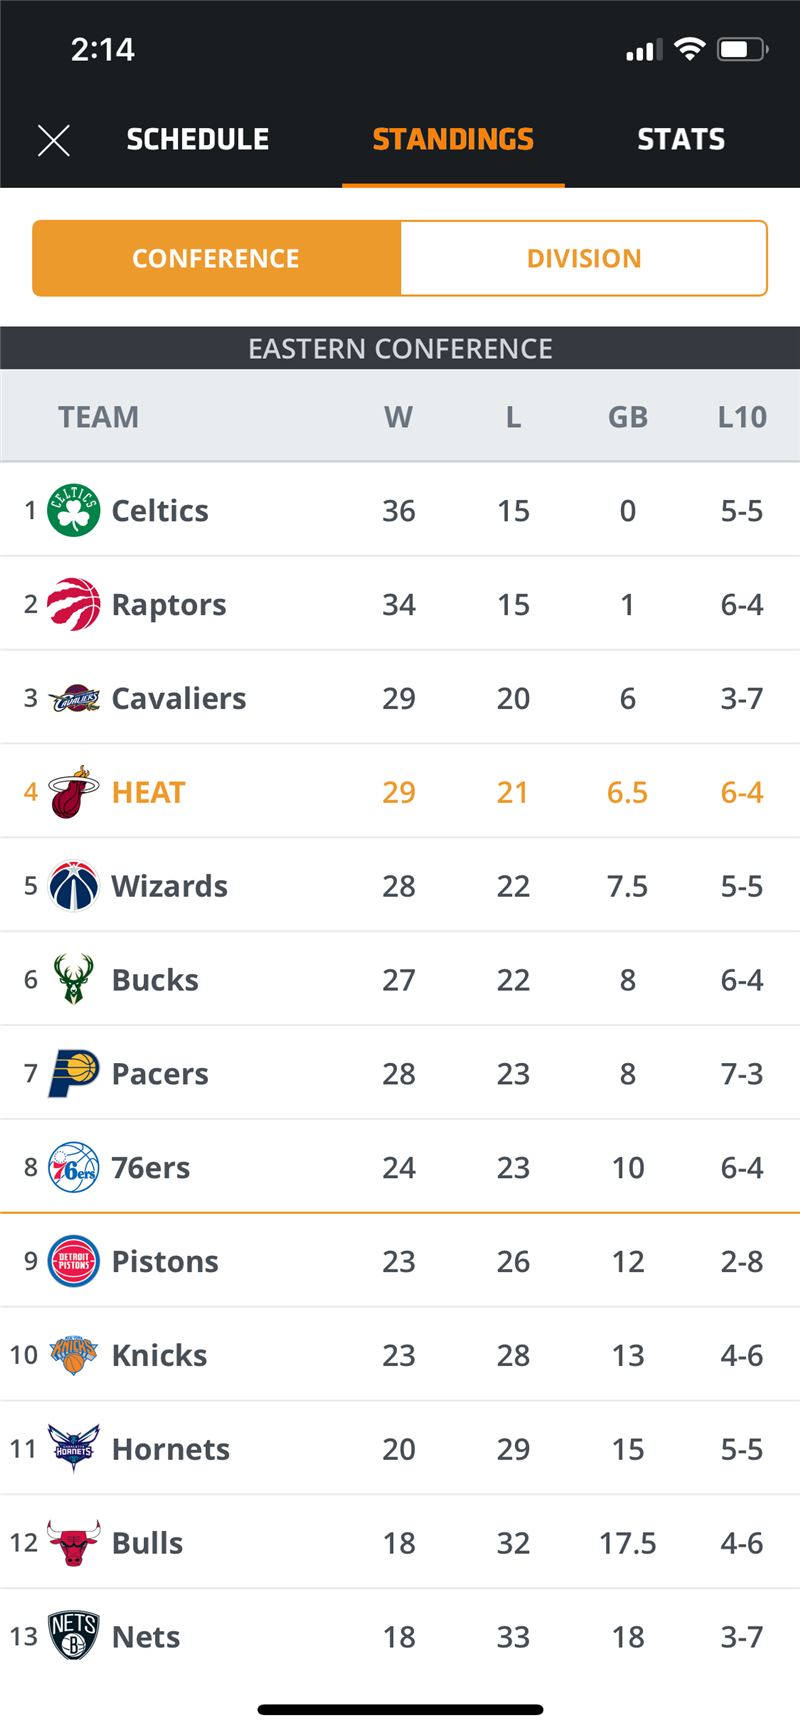
Task: Select the Brooklyn Nets shield logo
Action: pyautogui.click(x=73, y=1636)
